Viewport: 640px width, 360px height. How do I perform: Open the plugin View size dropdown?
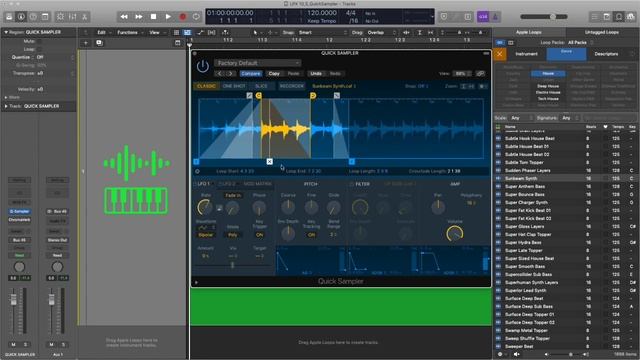point(462,73)
